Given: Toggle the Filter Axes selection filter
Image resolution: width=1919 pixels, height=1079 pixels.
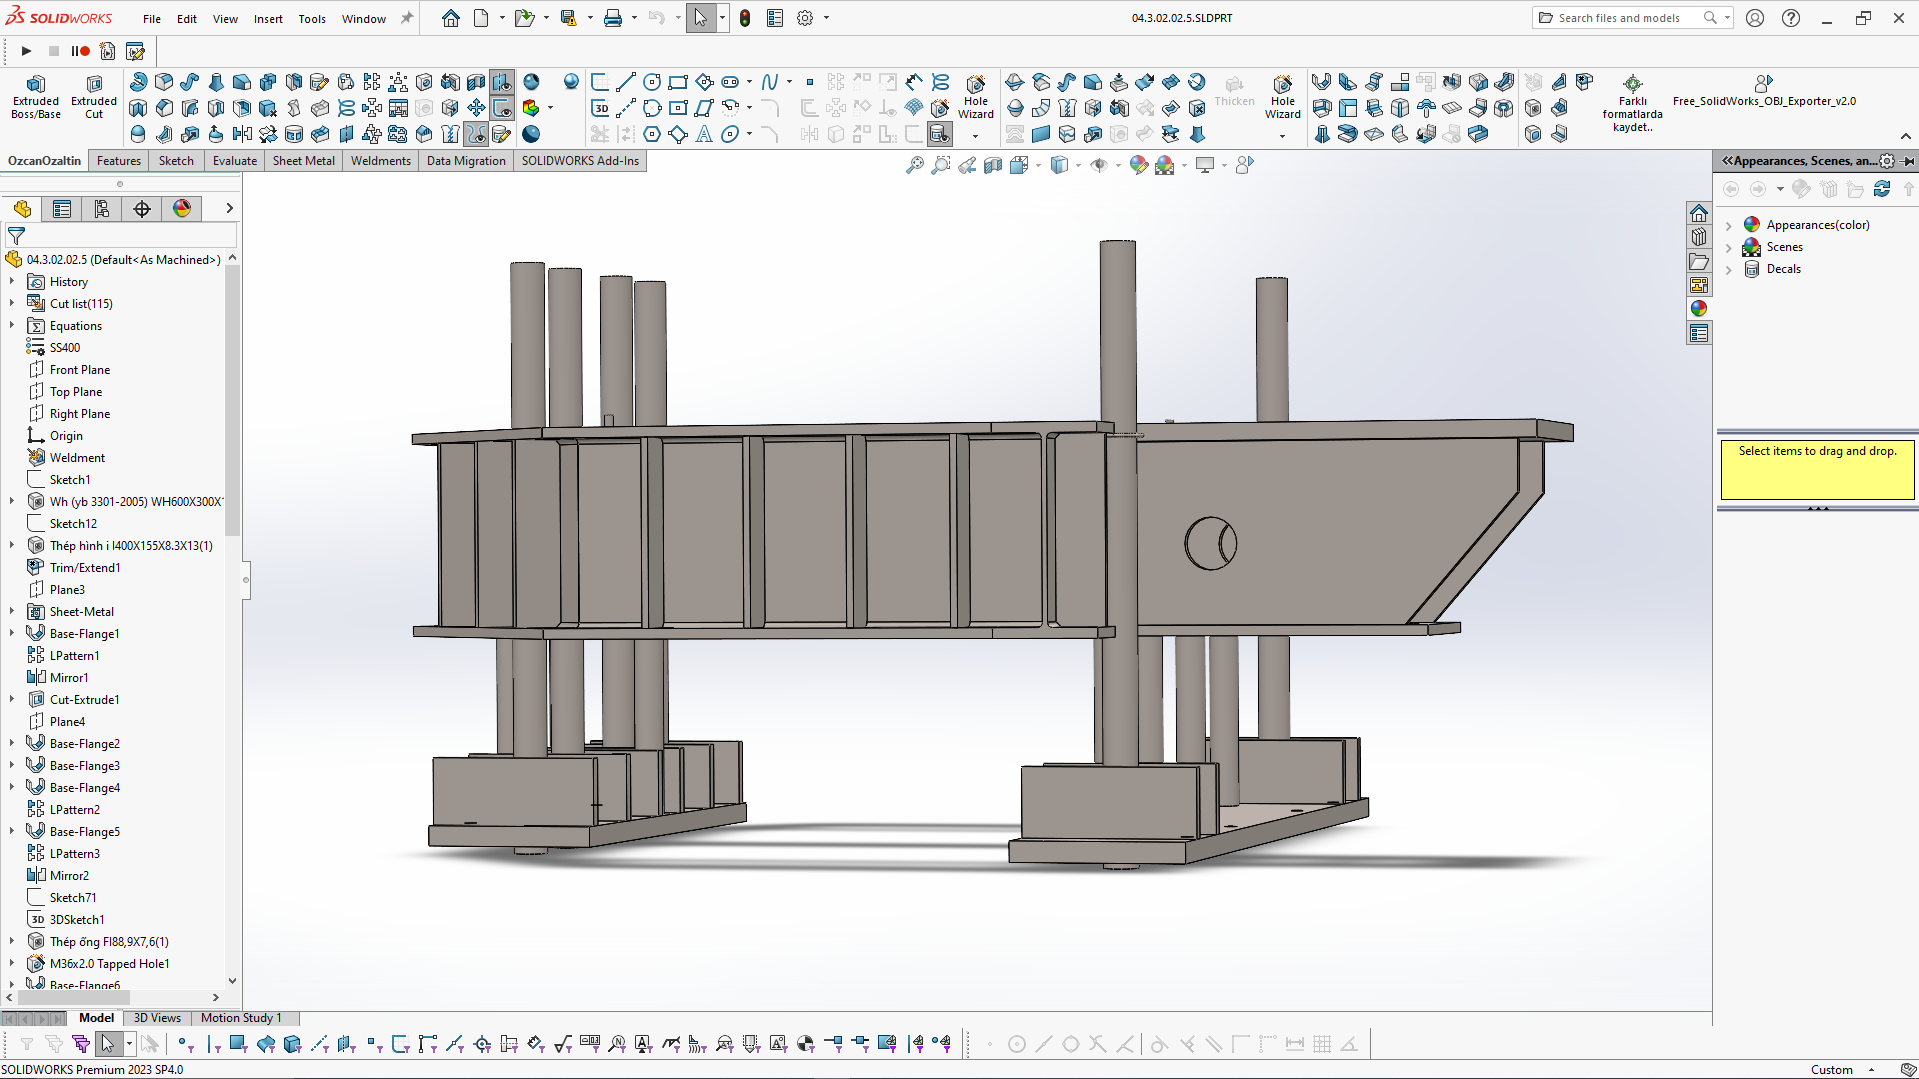Looking at the screenshot, I should [320, 1044].
